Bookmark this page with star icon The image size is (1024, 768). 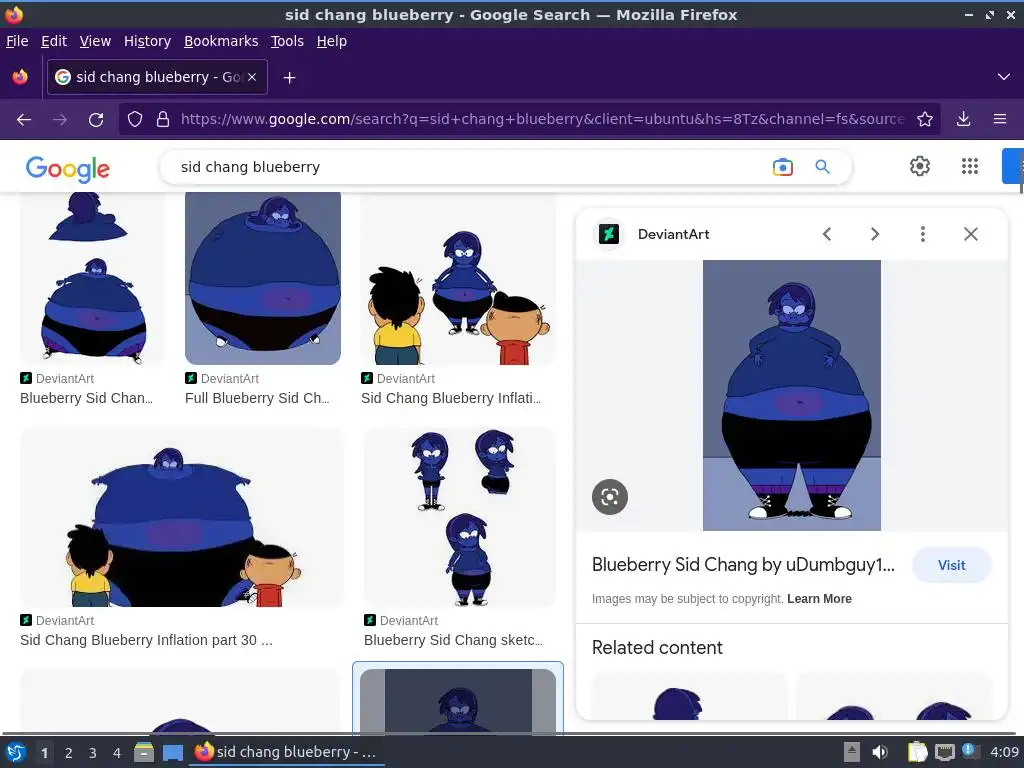tap(925, 119)
